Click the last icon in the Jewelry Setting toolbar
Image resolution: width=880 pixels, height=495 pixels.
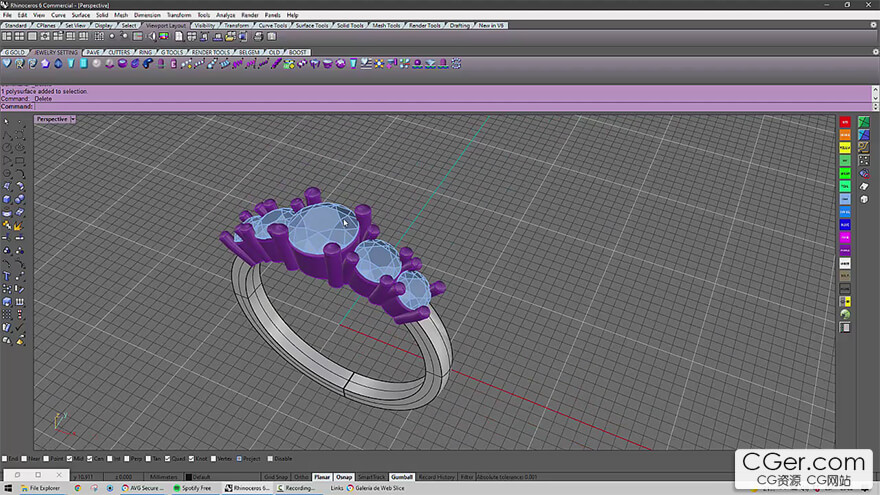456,64
